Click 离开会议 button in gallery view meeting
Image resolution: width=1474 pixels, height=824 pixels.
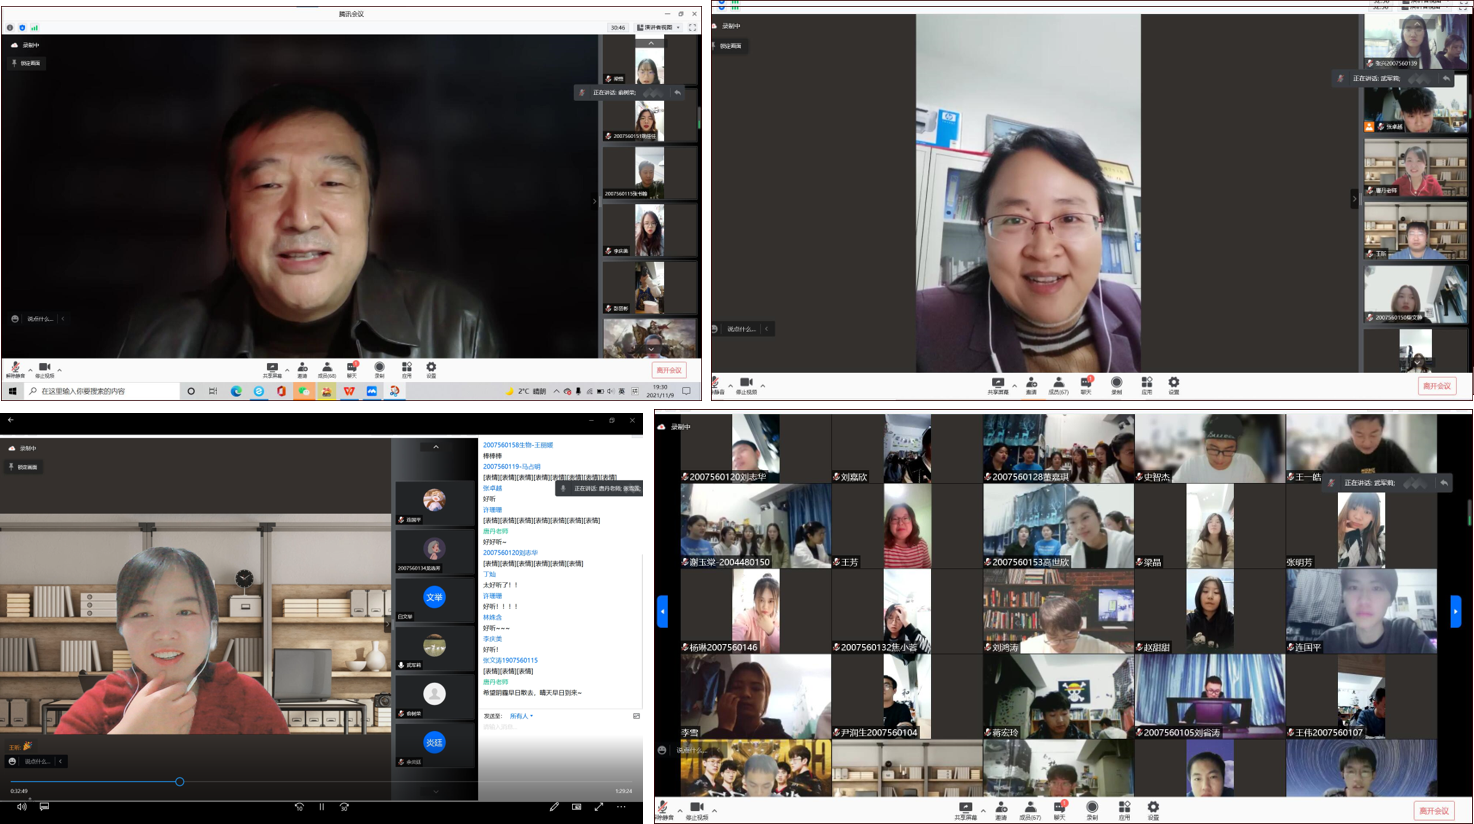pos(1434,811)
